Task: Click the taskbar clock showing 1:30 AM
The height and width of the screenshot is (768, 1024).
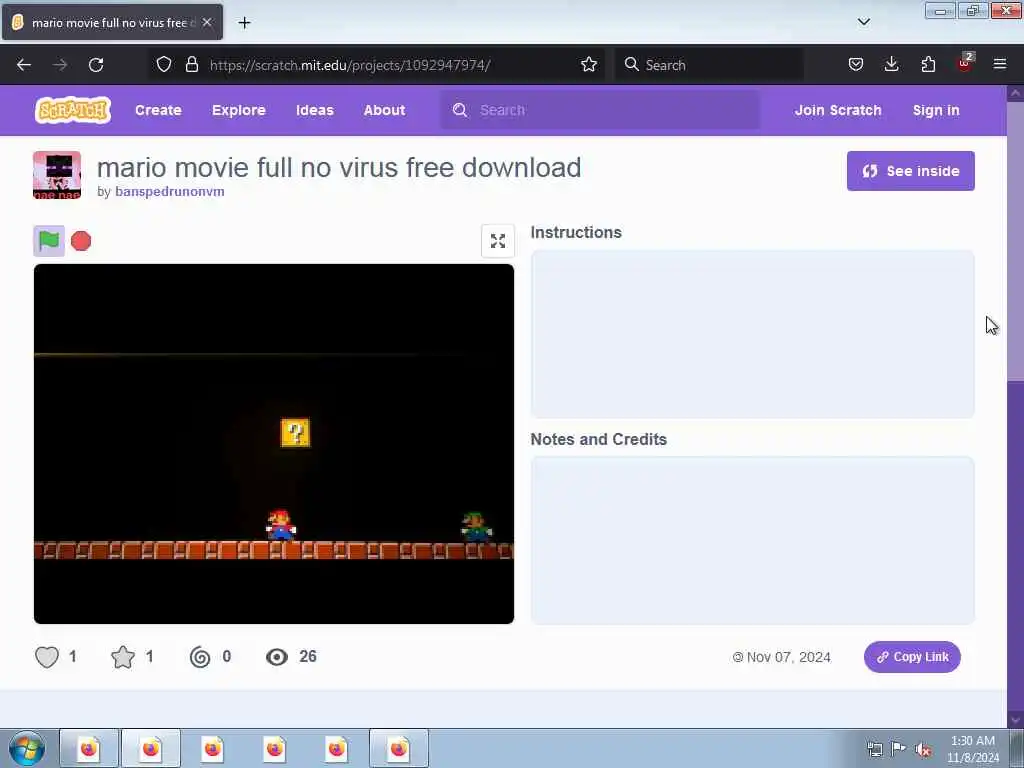Action: tap(973, 749)
